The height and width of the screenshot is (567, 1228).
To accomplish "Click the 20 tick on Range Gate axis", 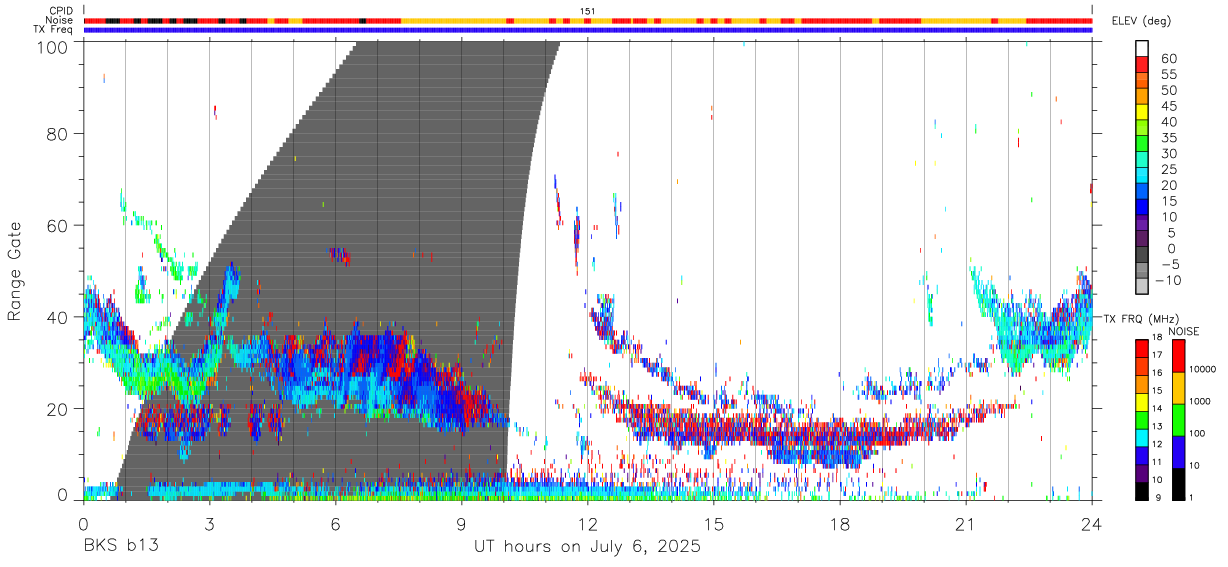I will (59, 409).
